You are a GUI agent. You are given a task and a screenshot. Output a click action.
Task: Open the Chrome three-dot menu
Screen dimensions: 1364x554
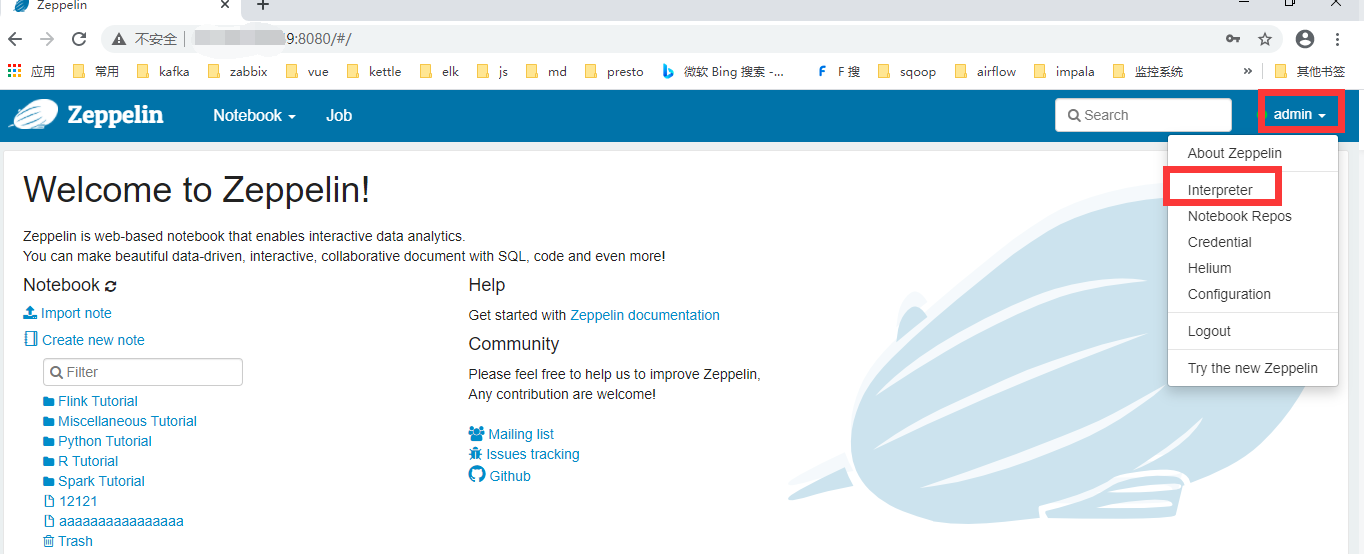coord(1338,39)
